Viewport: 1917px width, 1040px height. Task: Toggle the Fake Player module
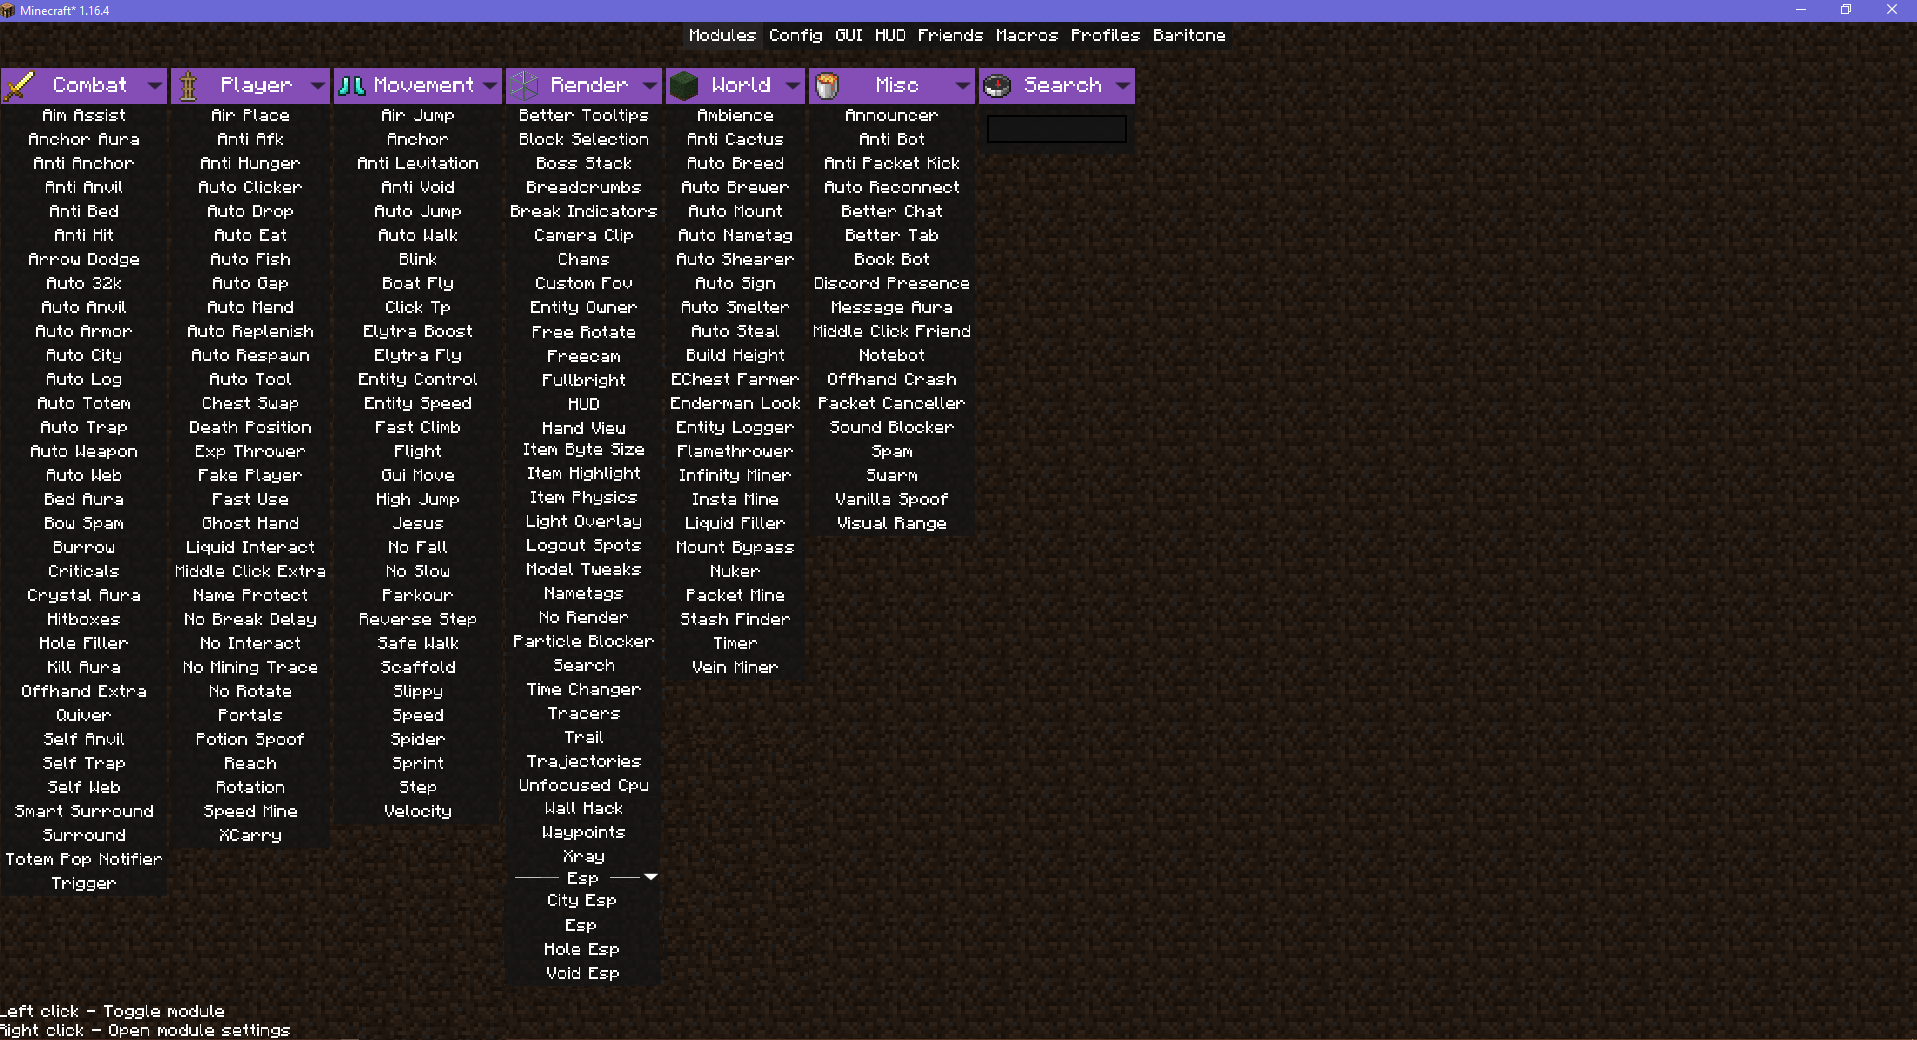[x=250, y=475]
